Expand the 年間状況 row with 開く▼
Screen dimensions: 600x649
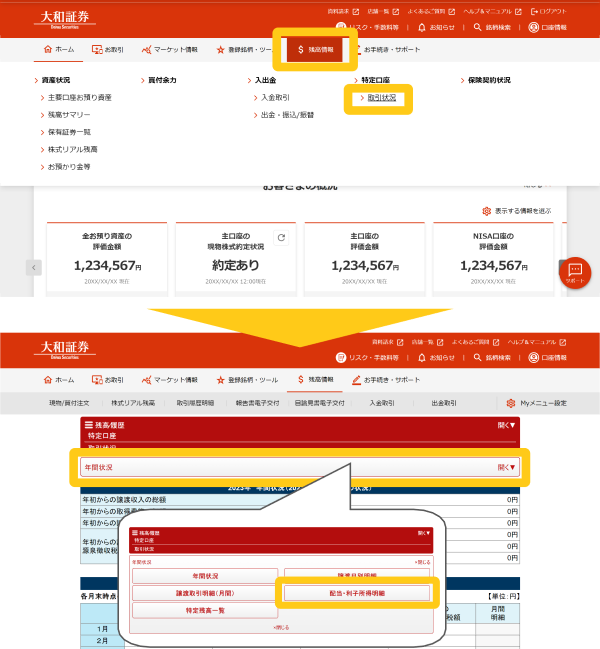(x=506, y=467)
